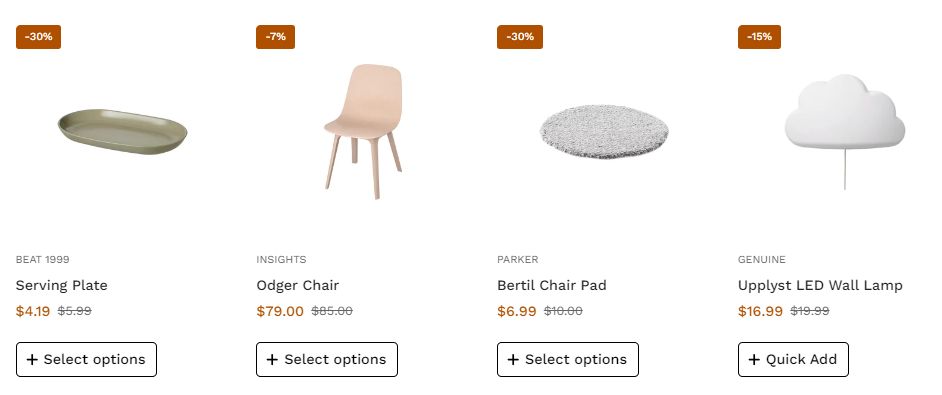Click the -15% discount badge on lamp
The image size is (942, 395).
pyautogui.click(x=759, y=37)
